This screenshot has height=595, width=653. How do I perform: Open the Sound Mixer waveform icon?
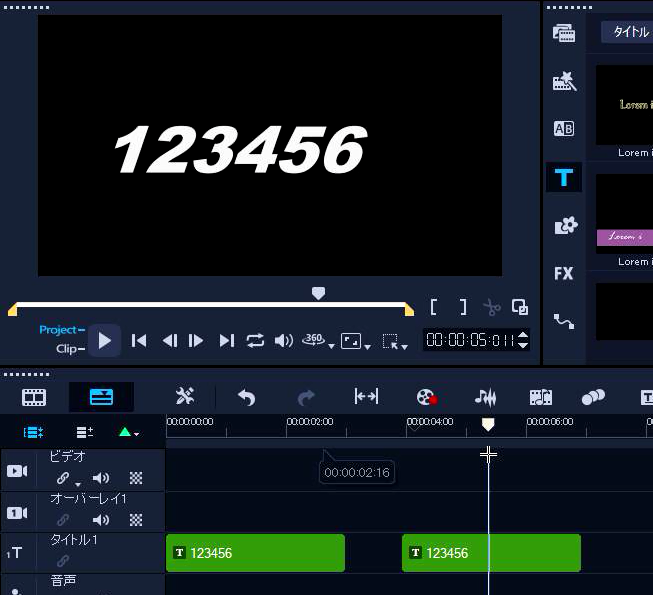pos(485,397)
